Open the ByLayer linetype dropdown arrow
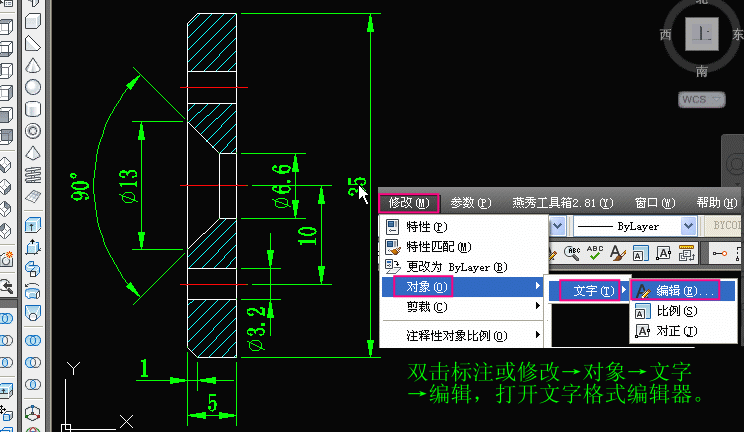Screen dimensions: 744x432 [x=688, y=226]
